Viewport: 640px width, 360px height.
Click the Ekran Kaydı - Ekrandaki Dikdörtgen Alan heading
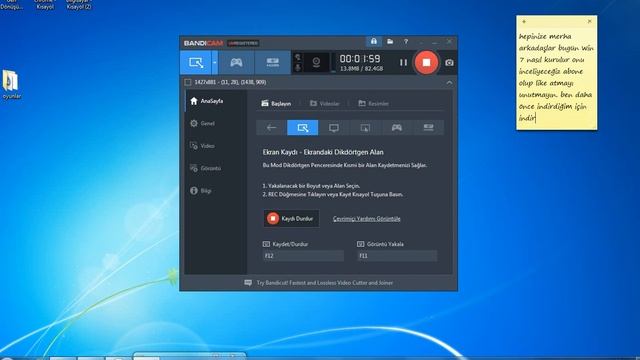pyautogui.click(x=323, y=152)
